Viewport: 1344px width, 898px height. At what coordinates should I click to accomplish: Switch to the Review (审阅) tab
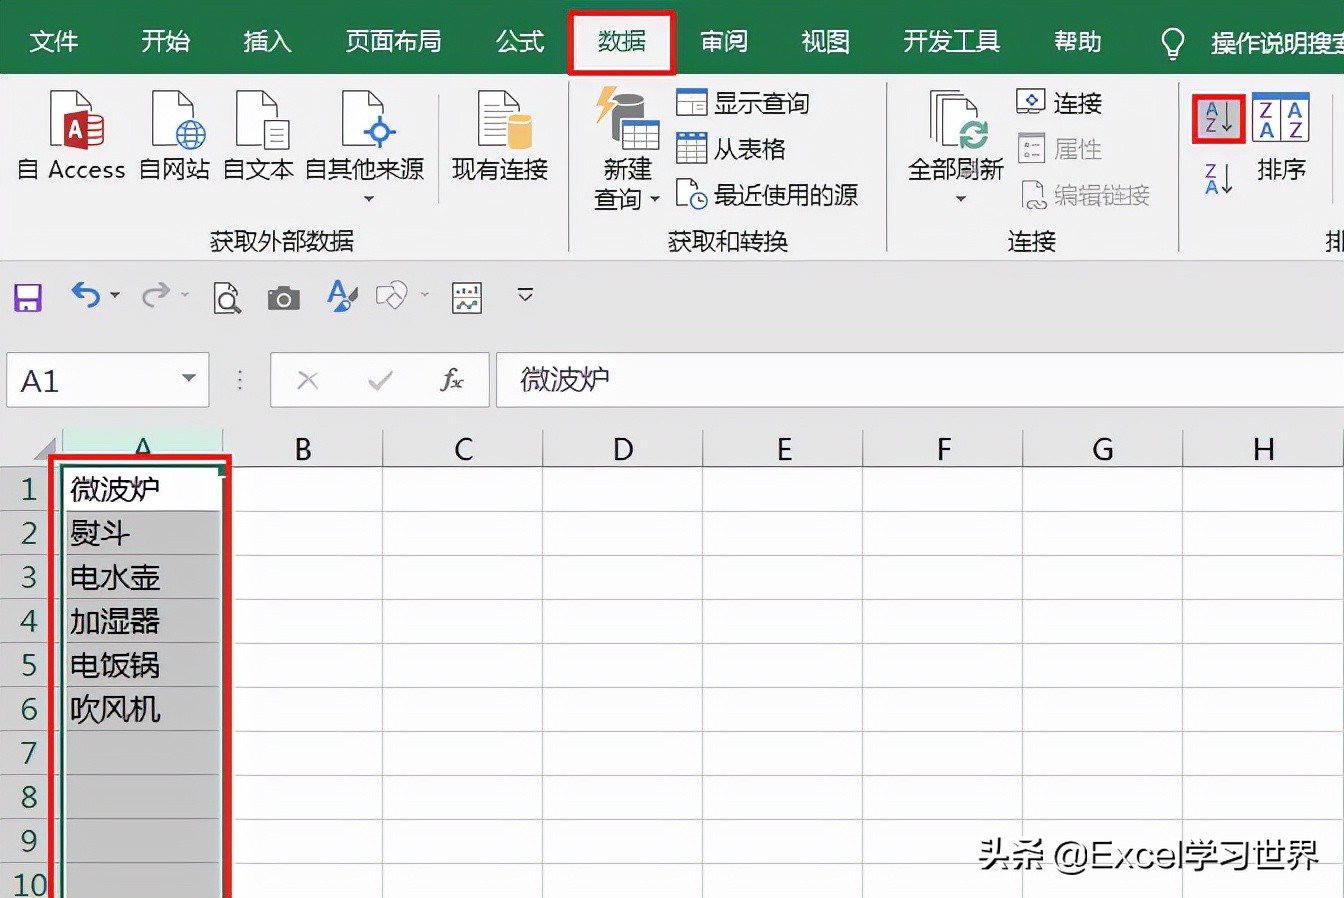[x=724, y=41]
